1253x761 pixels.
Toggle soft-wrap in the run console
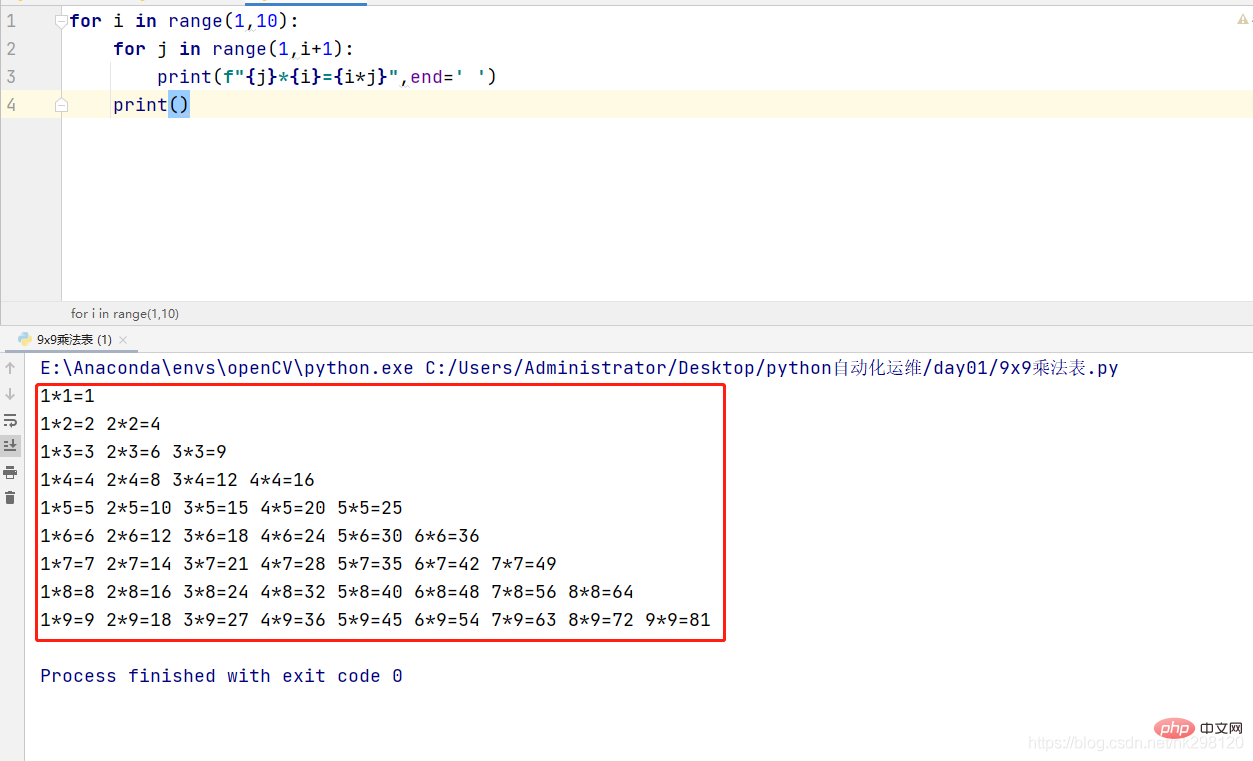[x=10, y=420]
